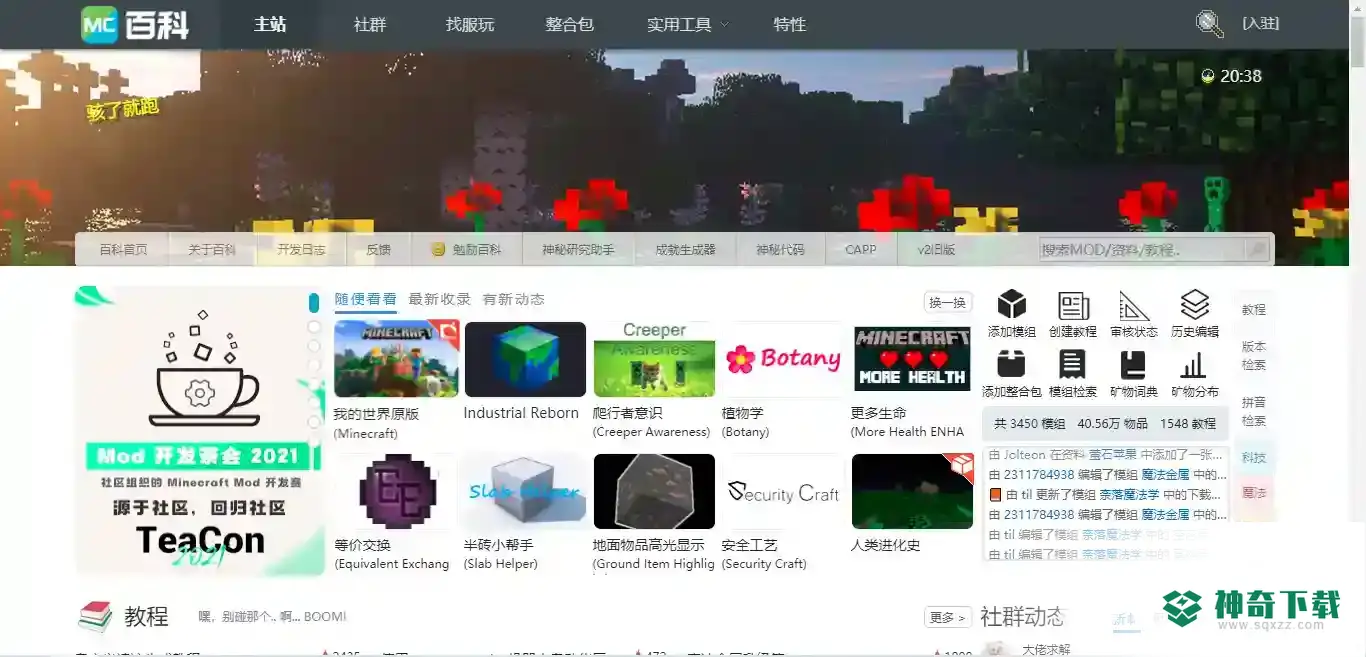Open Creeper Awareness mod thumbnail
Screen dimensions: 1366x657
pyautogui.click(x=654, y=359)
